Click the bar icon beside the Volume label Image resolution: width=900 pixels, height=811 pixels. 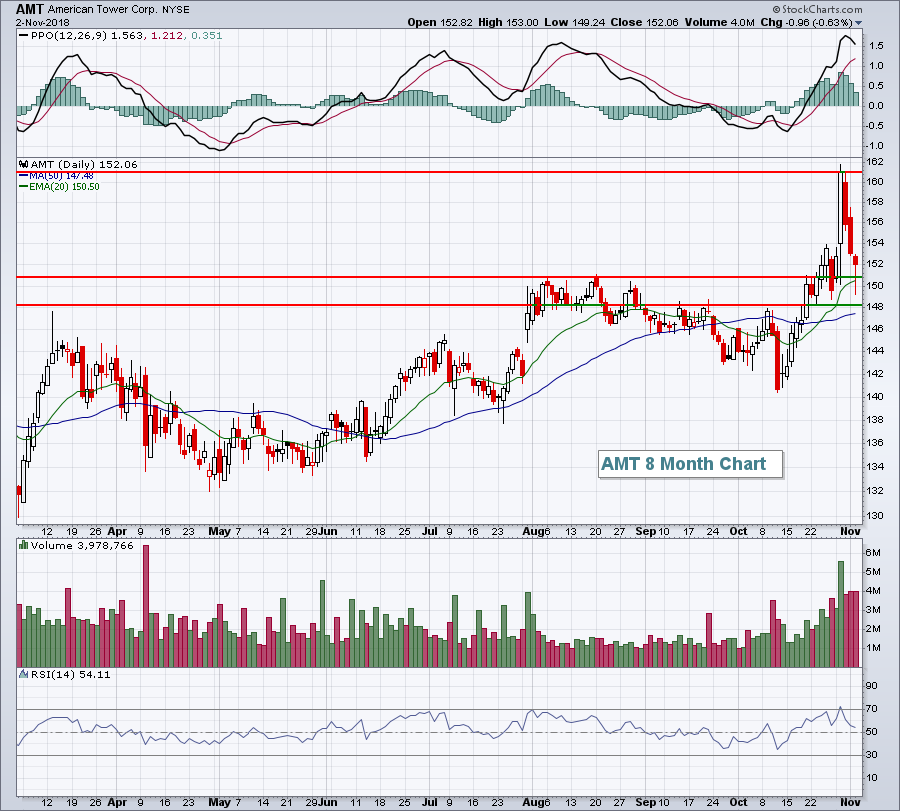pyautogui.click(x=24, y=545)
